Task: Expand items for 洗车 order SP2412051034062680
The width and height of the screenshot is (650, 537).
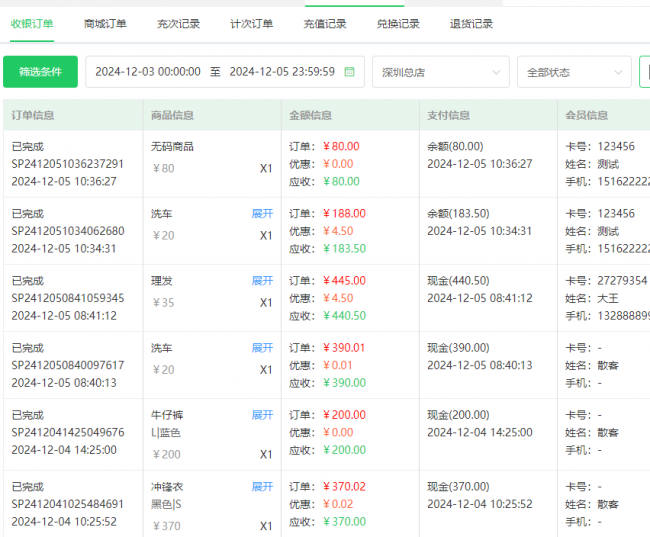Action: point(262,214)
